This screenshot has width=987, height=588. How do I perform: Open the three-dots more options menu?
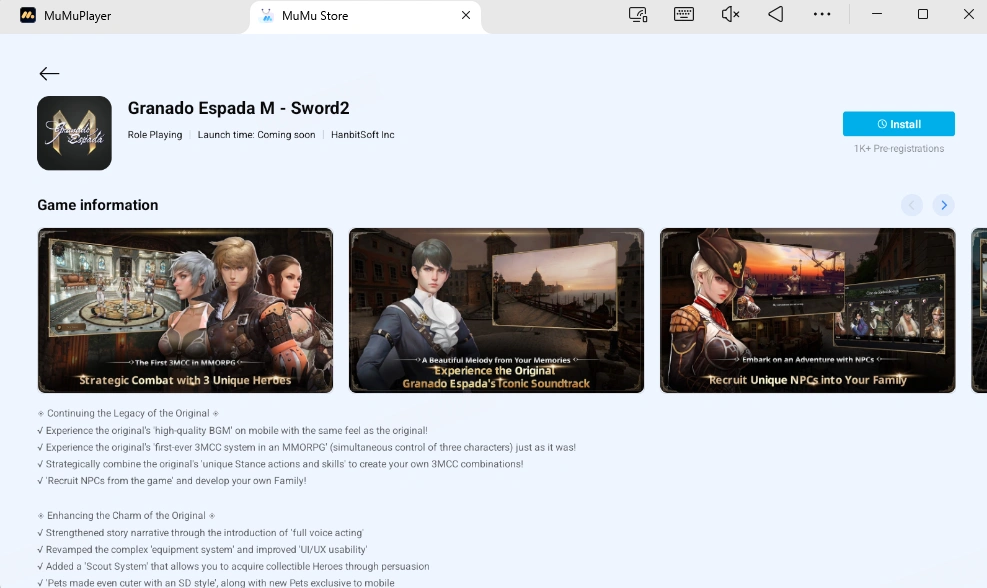(x=821, y=14)
